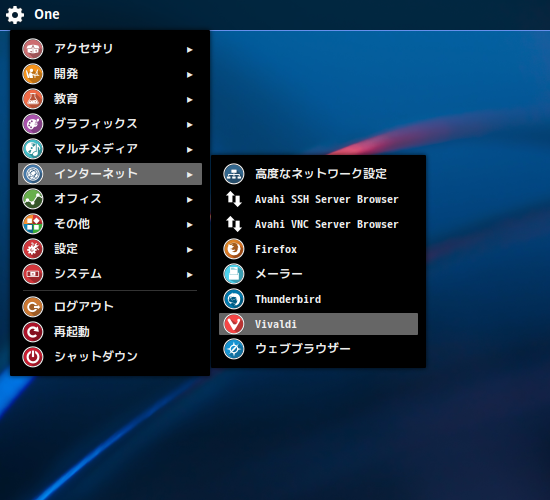Click the Firefox icon

[234, 249]
